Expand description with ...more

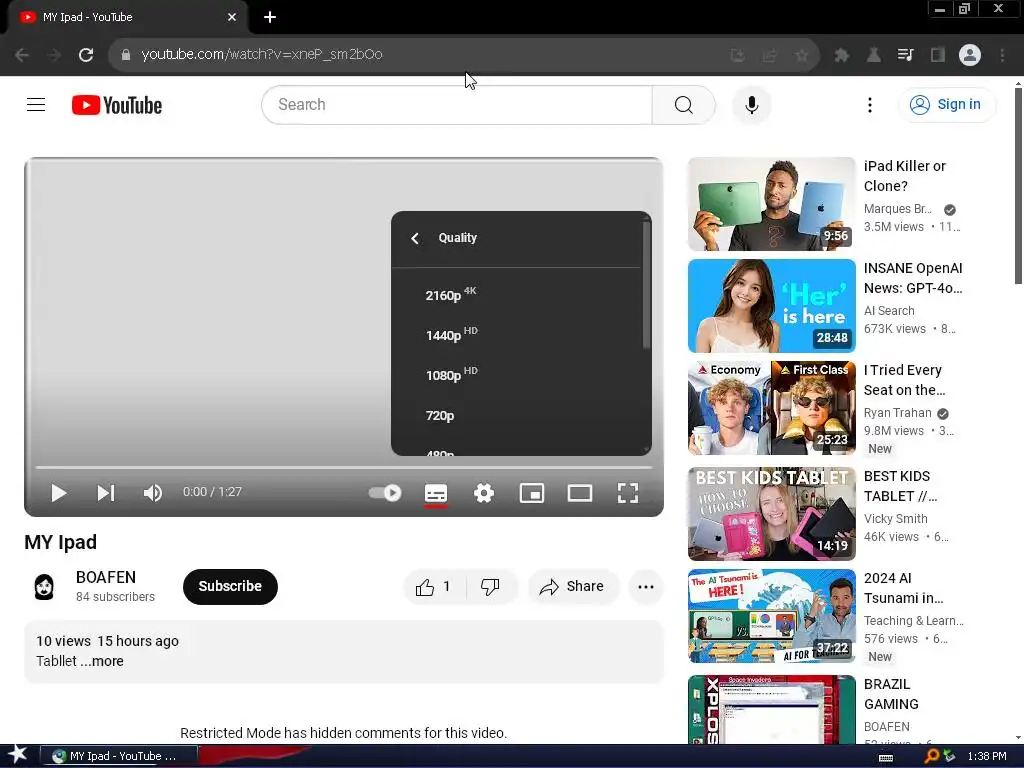(x=102, y=661)
